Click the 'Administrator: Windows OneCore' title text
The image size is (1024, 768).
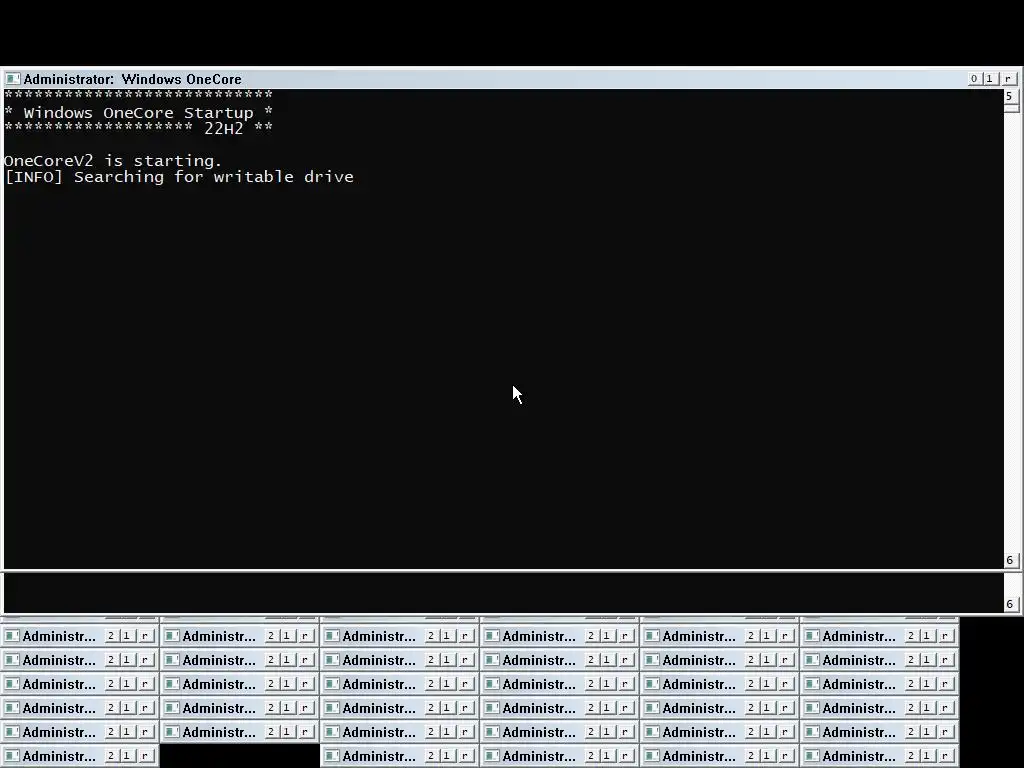click(x=133, y=79)
